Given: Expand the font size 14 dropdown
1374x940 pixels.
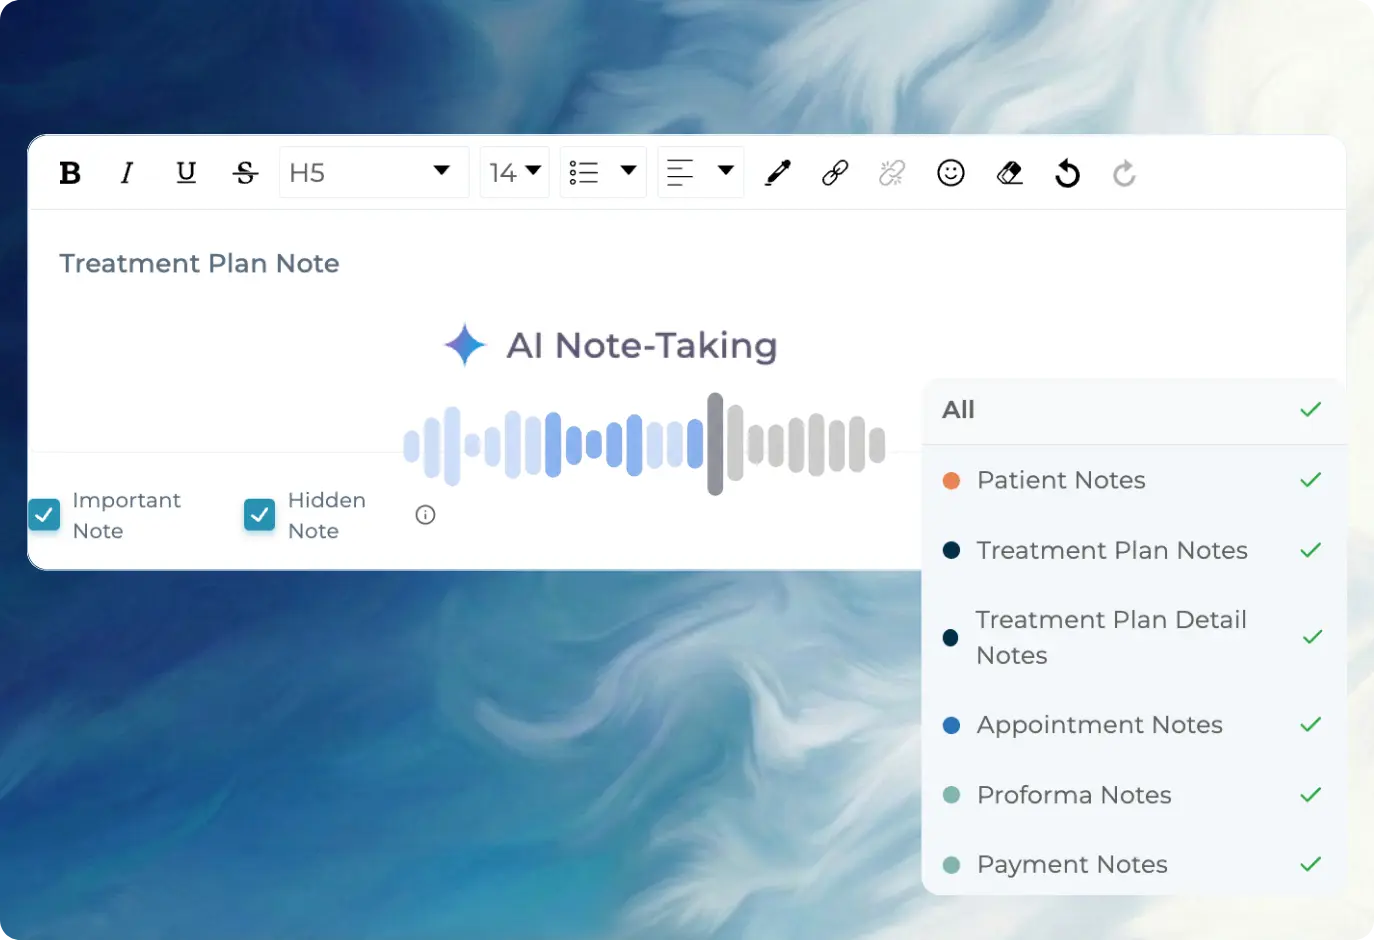Looking at the screenshot, I should coord(514,172).
